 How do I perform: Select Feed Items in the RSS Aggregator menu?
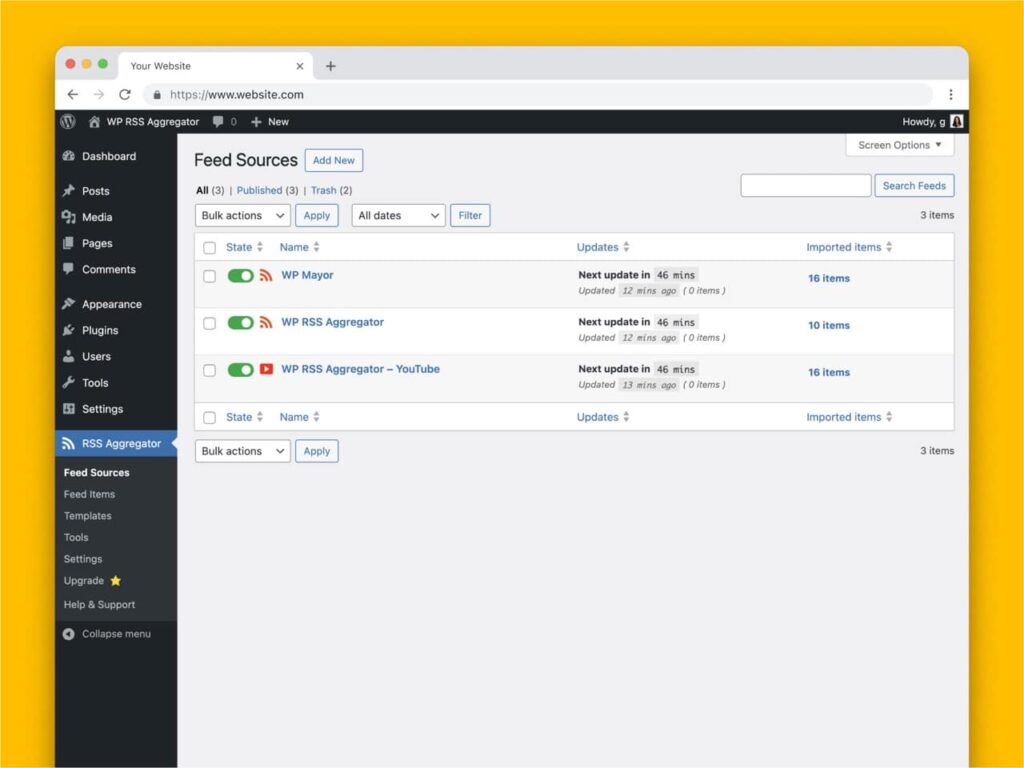89,493
